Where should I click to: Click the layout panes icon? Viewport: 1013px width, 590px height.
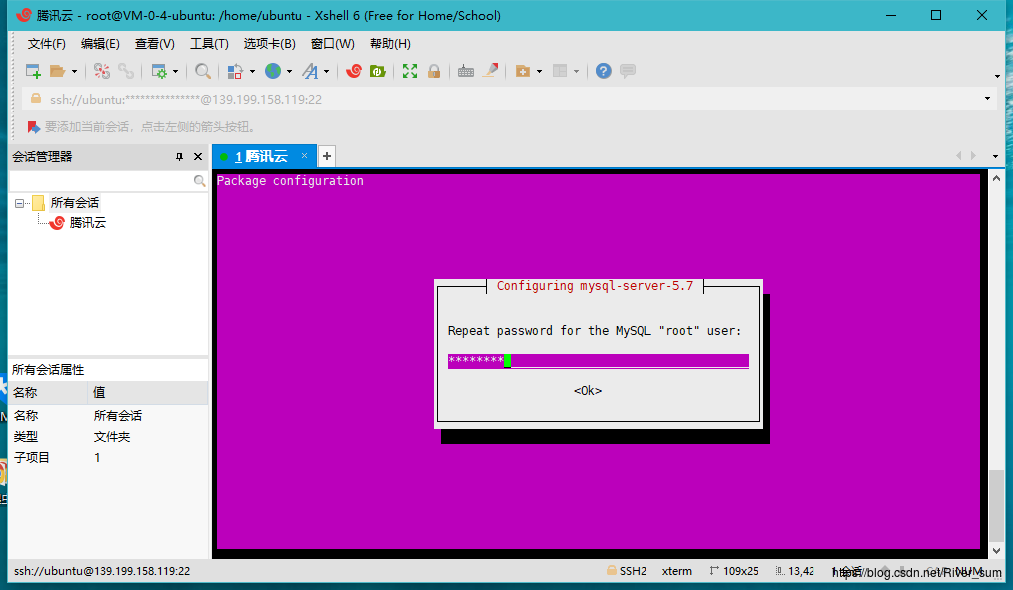coord(560,71)
